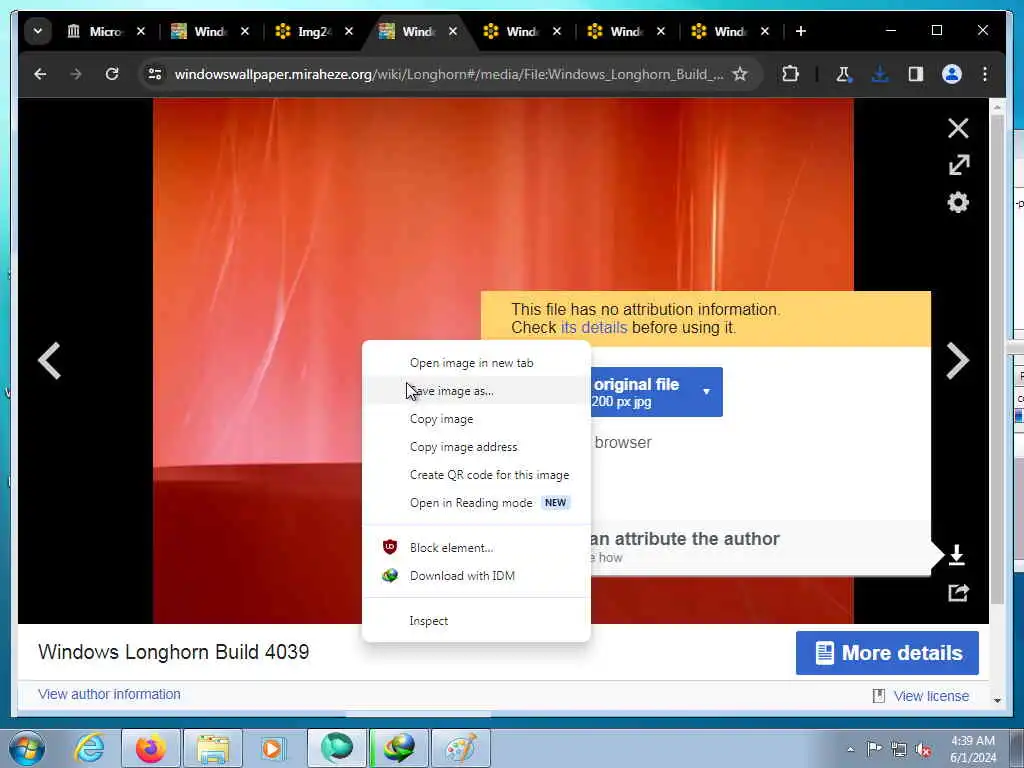Go to next image with right arrow
This screenshot has height=768, width=1024.
point(957,360)
